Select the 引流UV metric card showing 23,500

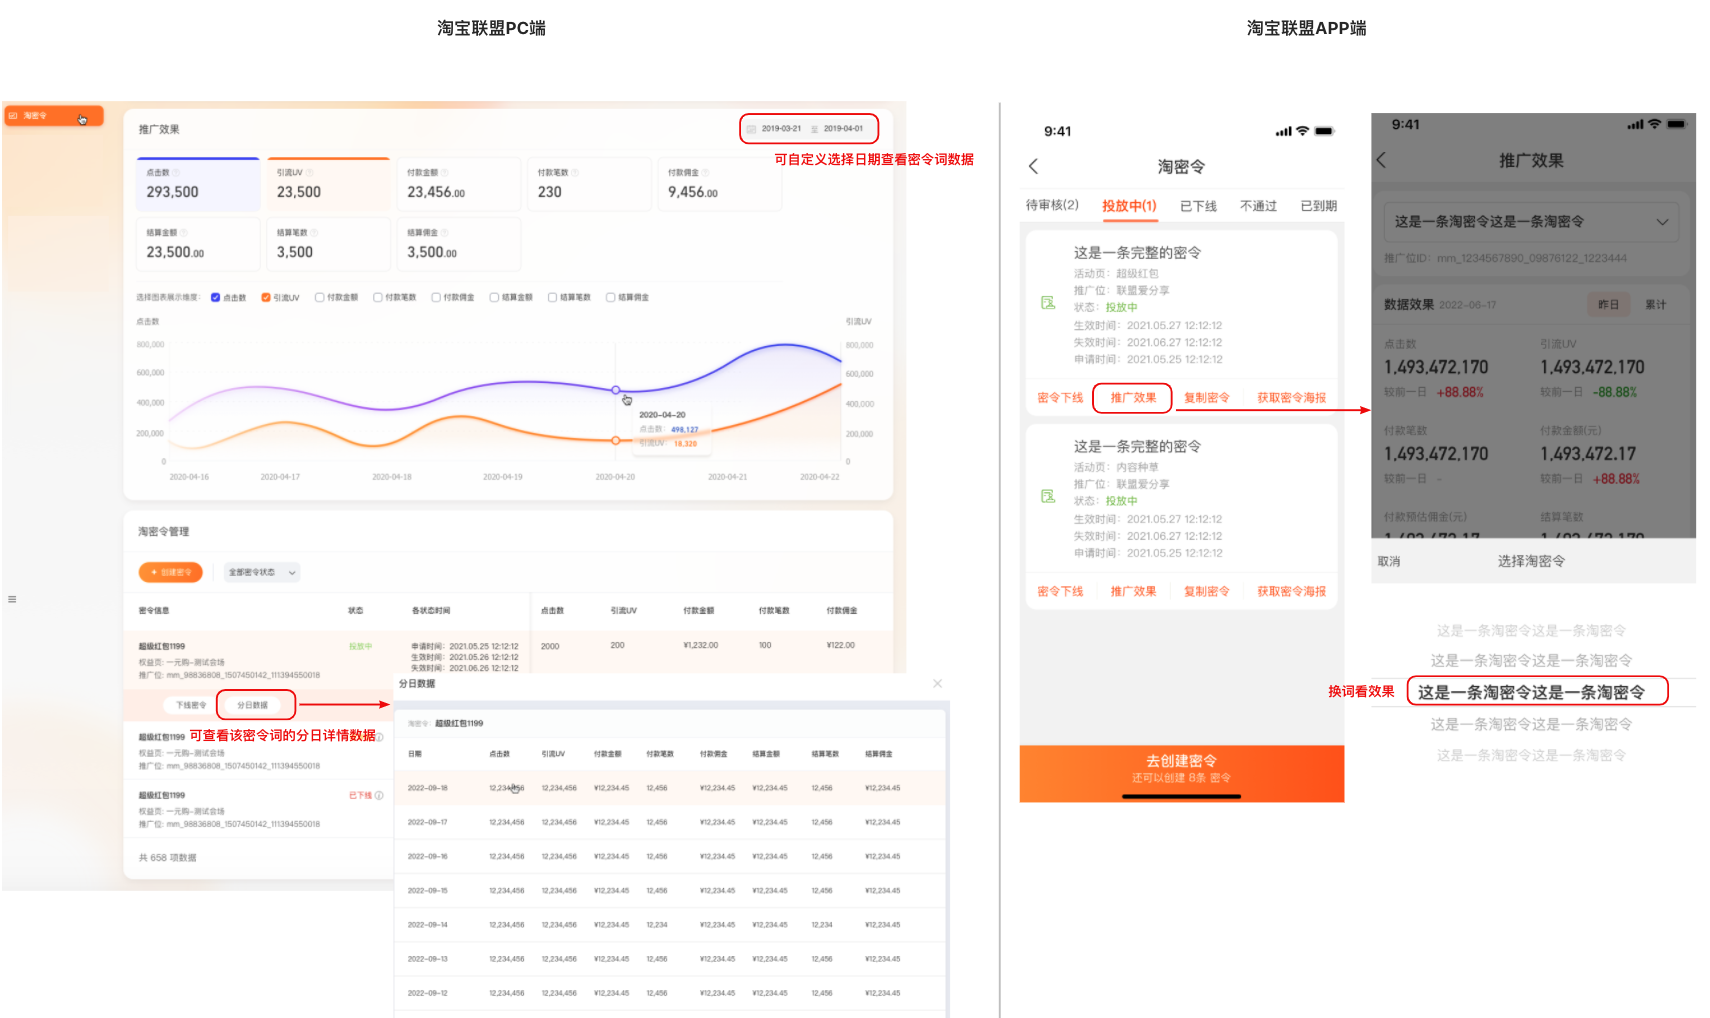pos(328,184)
